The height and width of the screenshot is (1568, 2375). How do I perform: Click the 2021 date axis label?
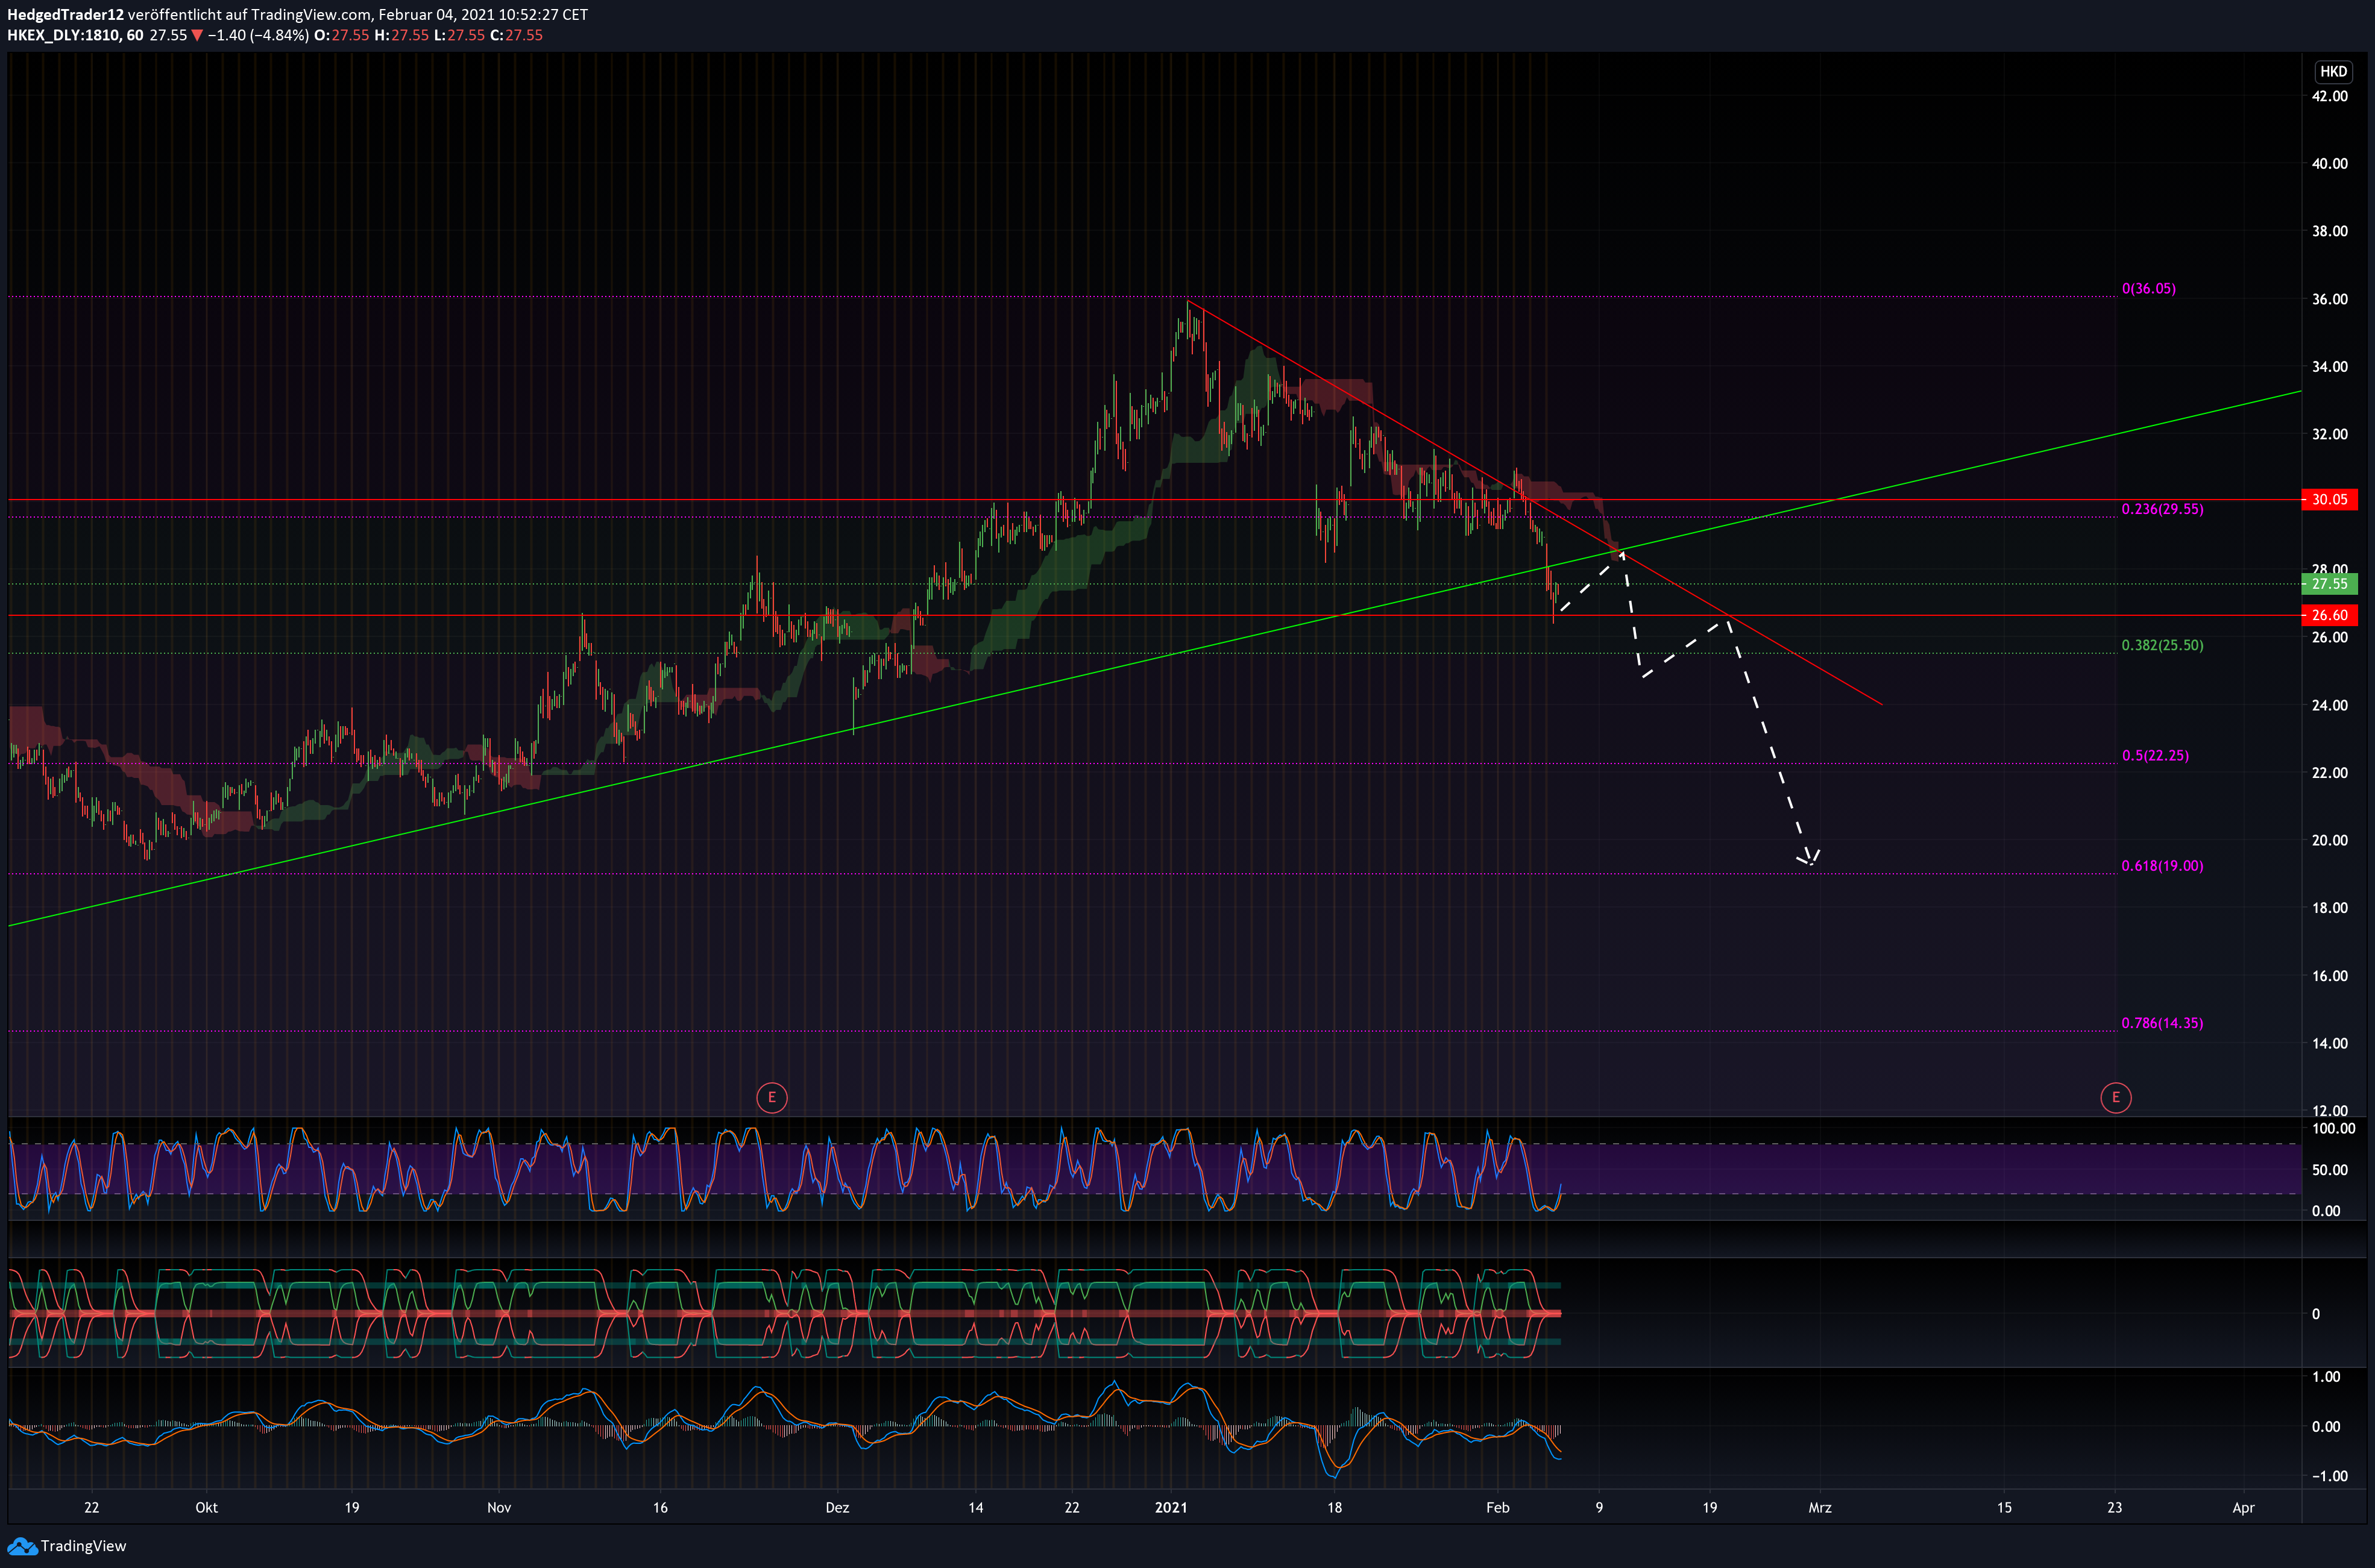(1170, 1507)
